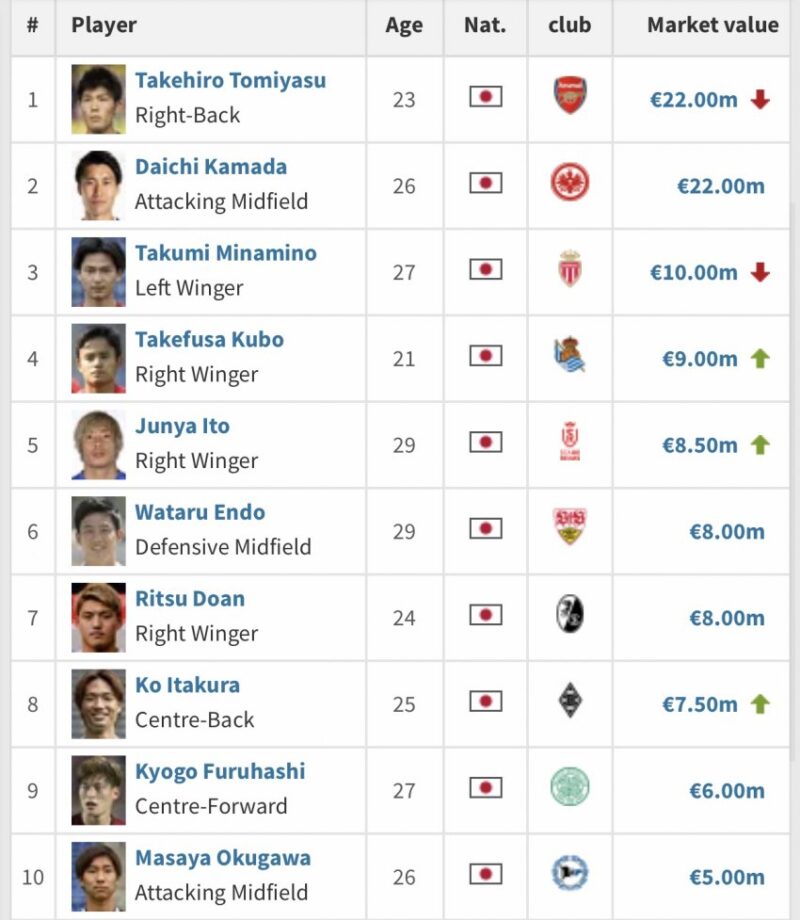Screen dimensions: 800x920
Task: Open Kyogo Furuhashi's player profile link
Action: coord(220,772)
